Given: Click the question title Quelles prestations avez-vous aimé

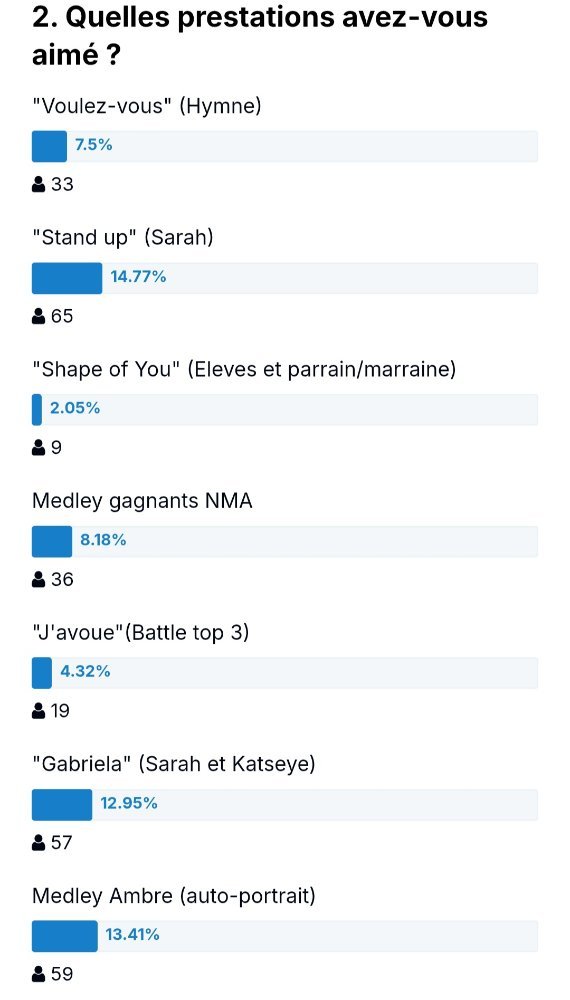Looking at the screenshot, I should coord(259,36).
